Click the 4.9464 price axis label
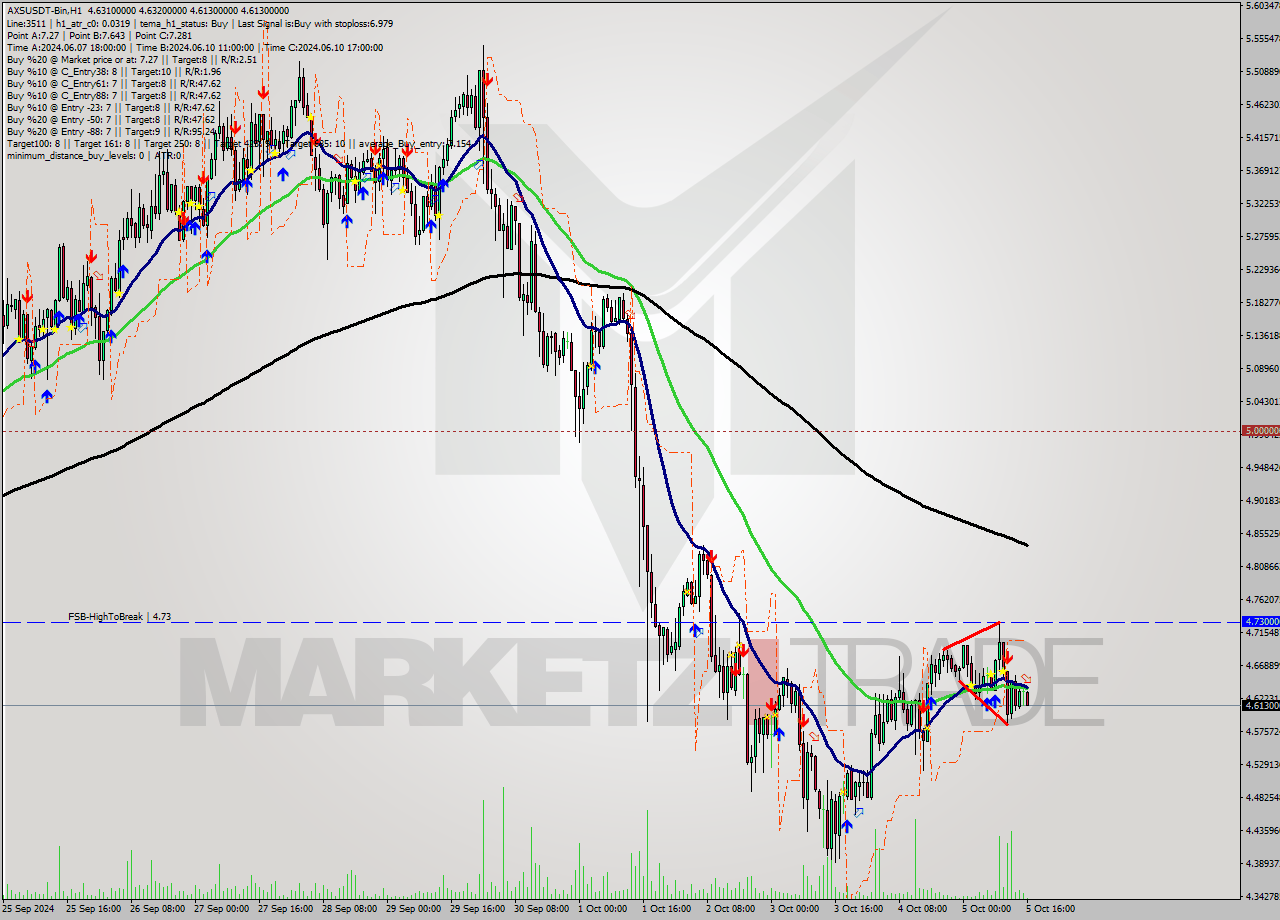The image size is (1280, 920). (x=1261, y=467)
